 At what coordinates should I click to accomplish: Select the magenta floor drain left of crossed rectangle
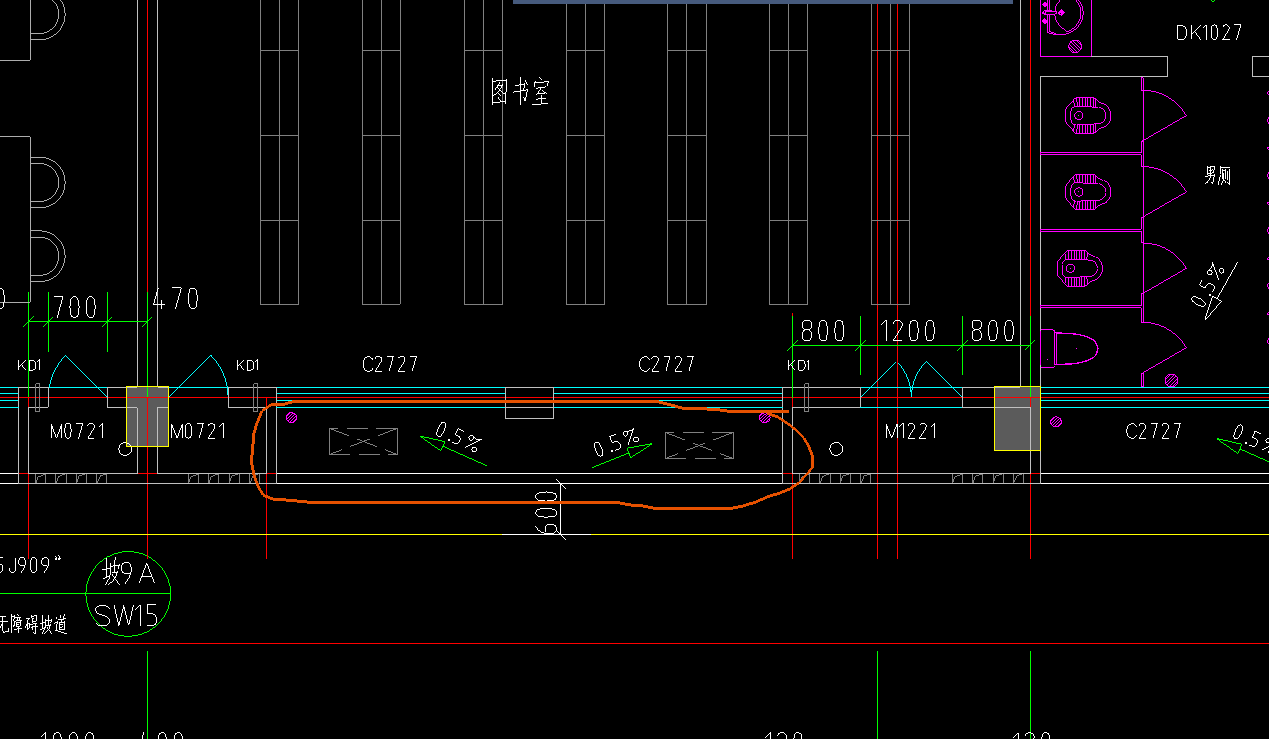292,417
